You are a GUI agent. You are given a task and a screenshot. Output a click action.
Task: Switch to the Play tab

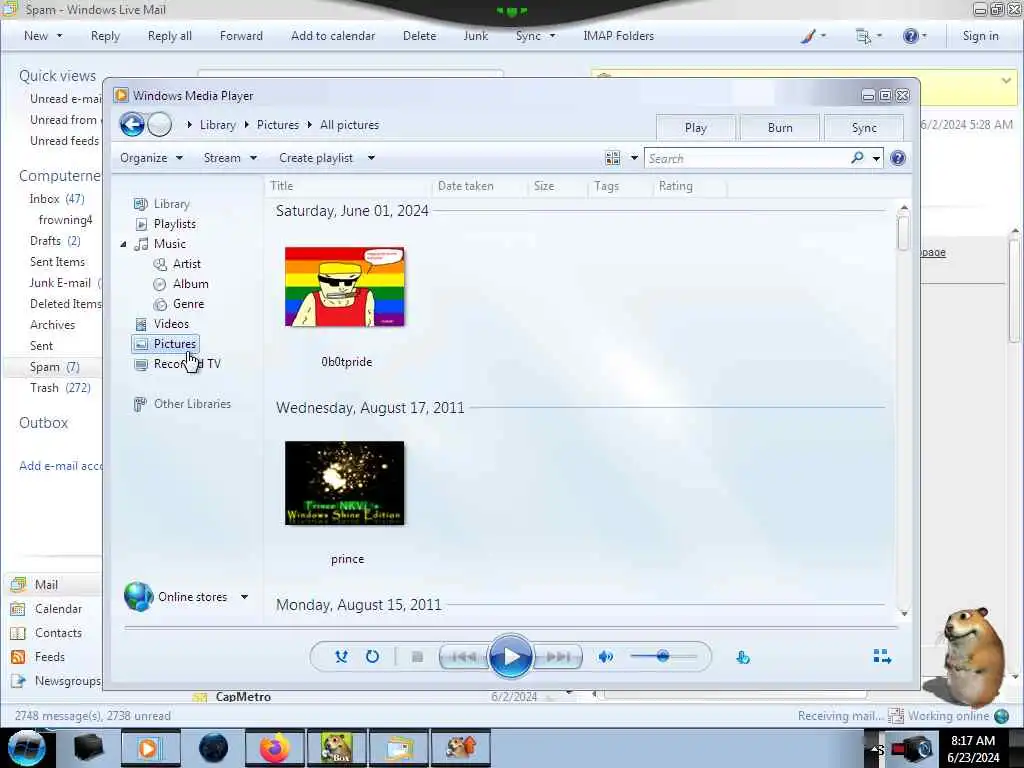click(x=696, y=128)
